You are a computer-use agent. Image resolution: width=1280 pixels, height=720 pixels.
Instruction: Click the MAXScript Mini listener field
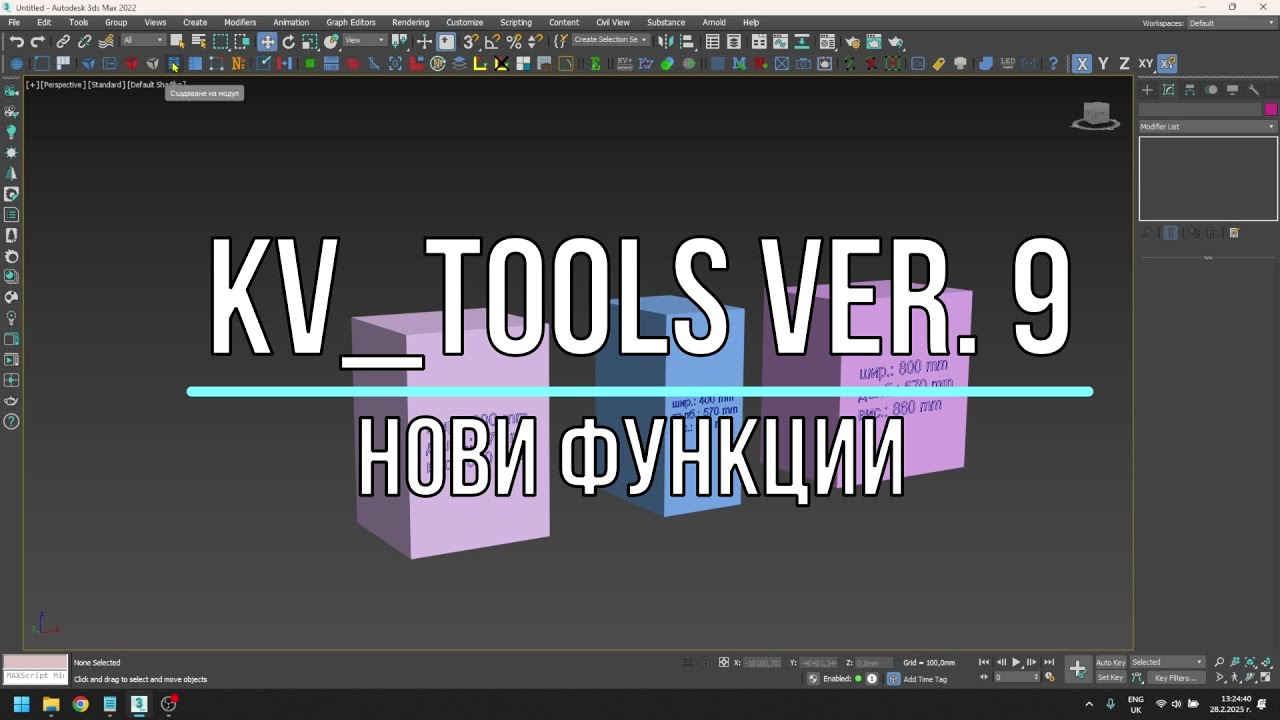[x=35, y=676]
